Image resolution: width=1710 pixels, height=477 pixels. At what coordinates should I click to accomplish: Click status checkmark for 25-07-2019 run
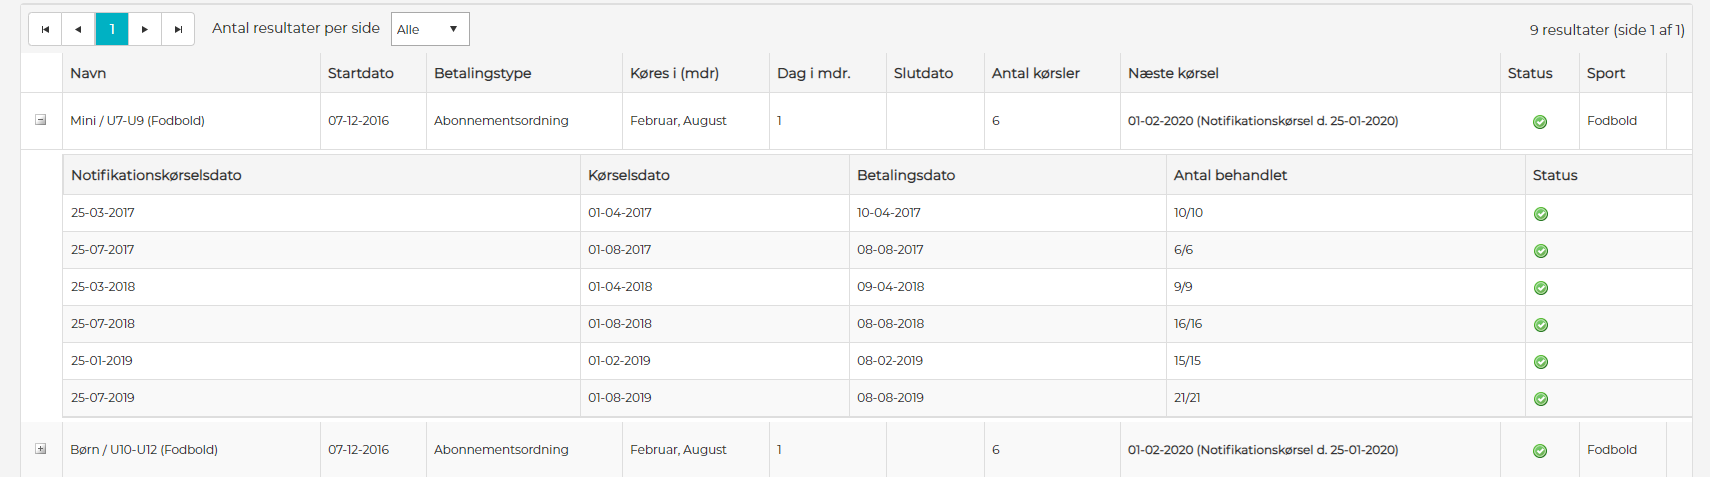1541,399
